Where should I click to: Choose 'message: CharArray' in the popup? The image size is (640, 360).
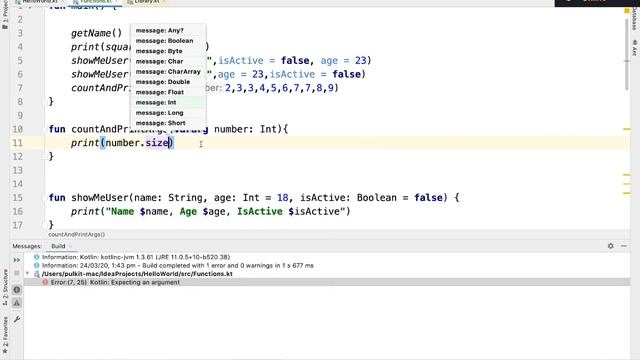[x=168, y=71]
